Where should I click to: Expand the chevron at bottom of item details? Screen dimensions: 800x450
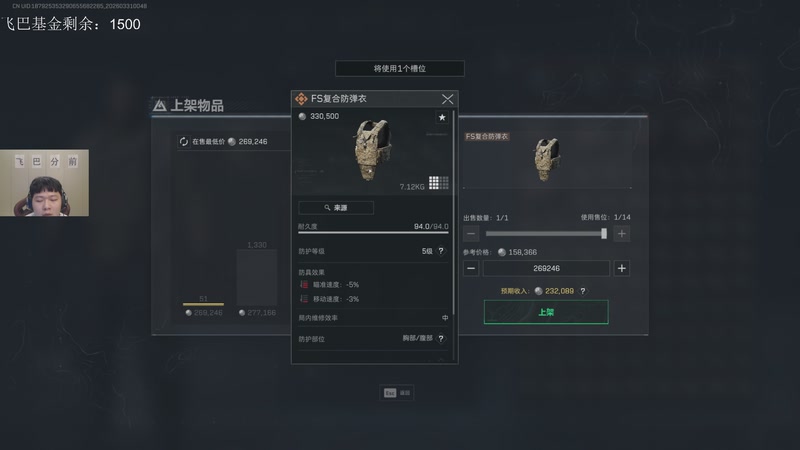[x=441, y=359]
